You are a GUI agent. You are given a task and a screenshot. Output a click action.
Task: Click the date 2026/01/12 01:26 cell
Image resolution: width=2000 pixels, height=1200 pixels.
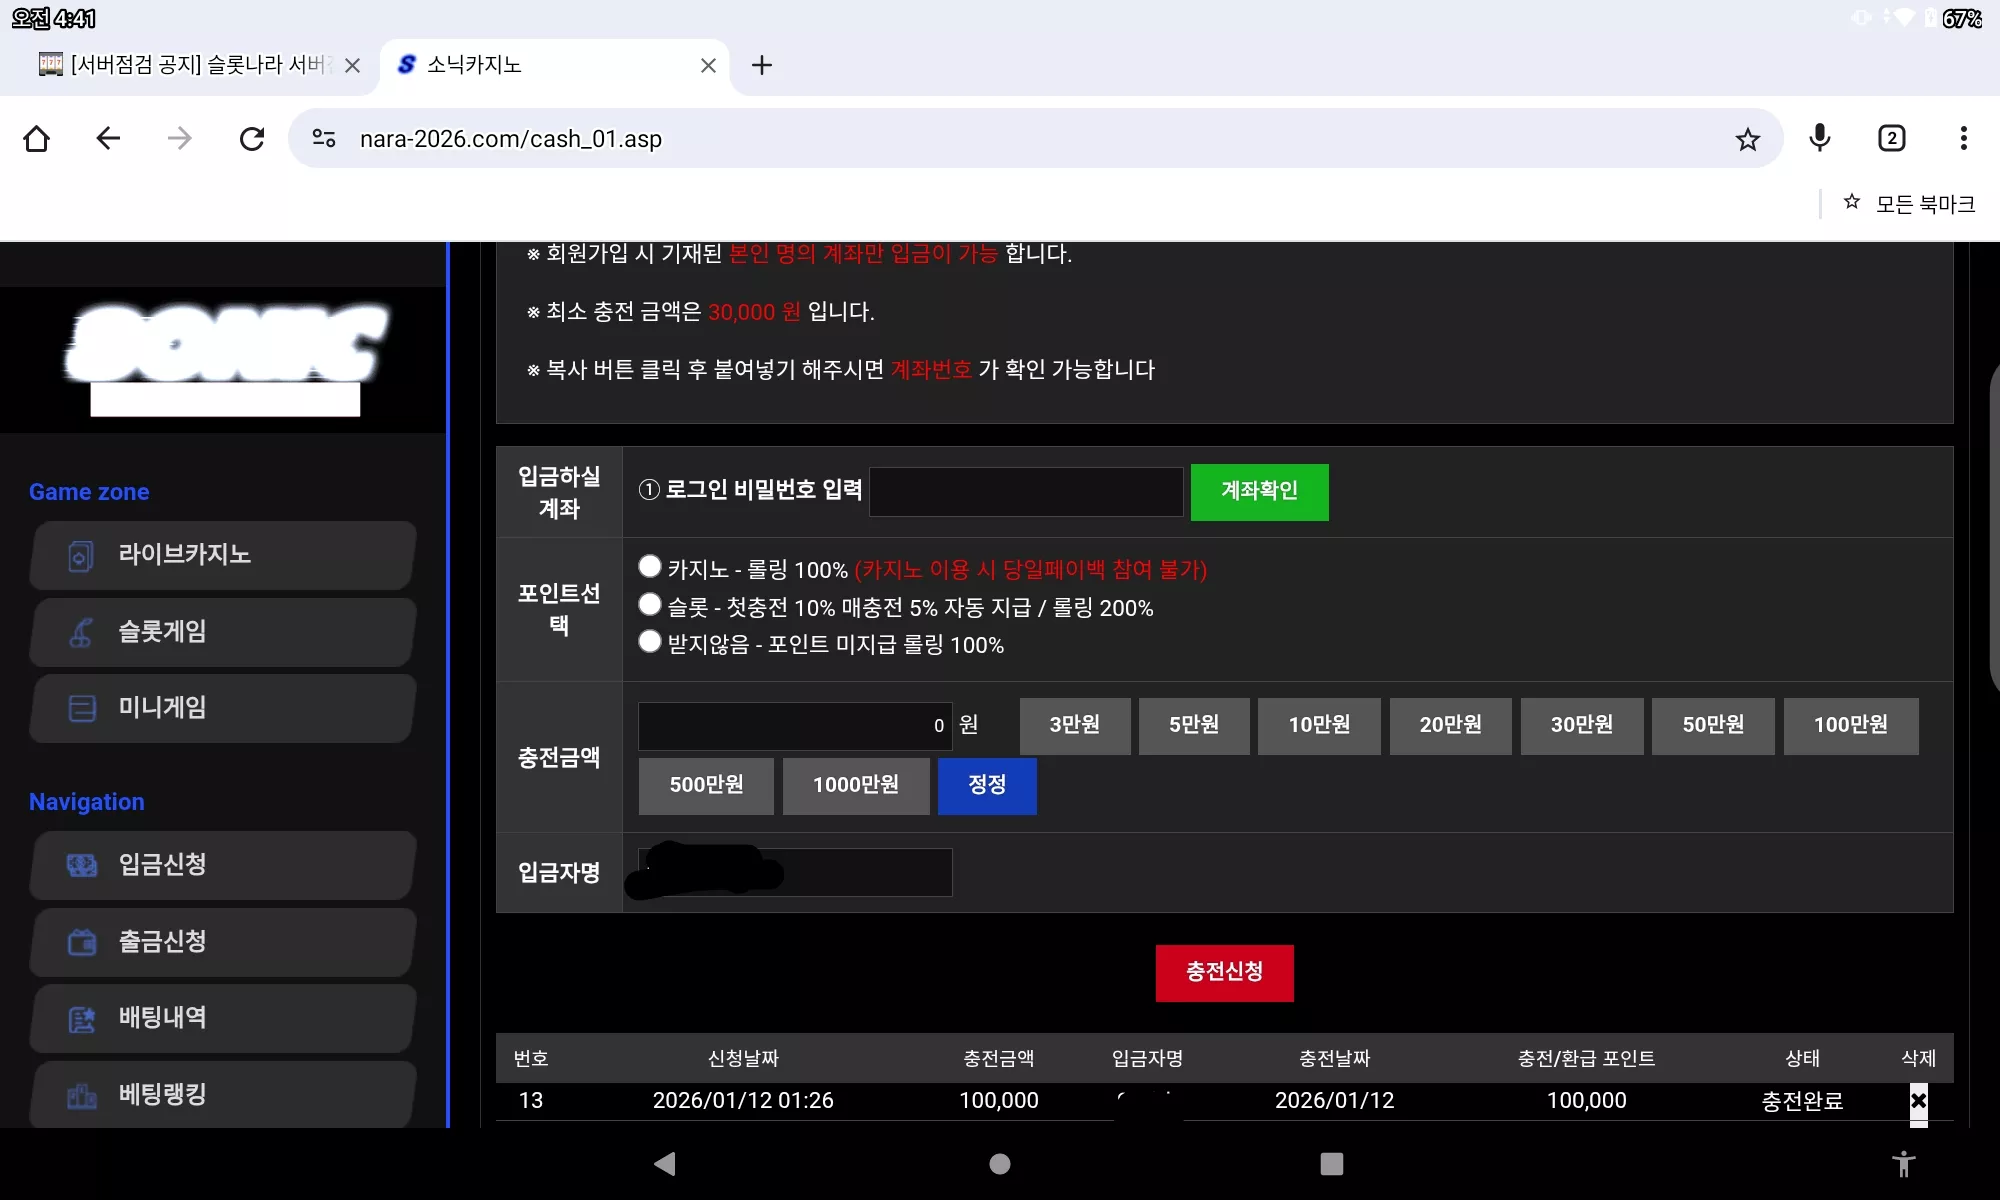(743, 1100)
